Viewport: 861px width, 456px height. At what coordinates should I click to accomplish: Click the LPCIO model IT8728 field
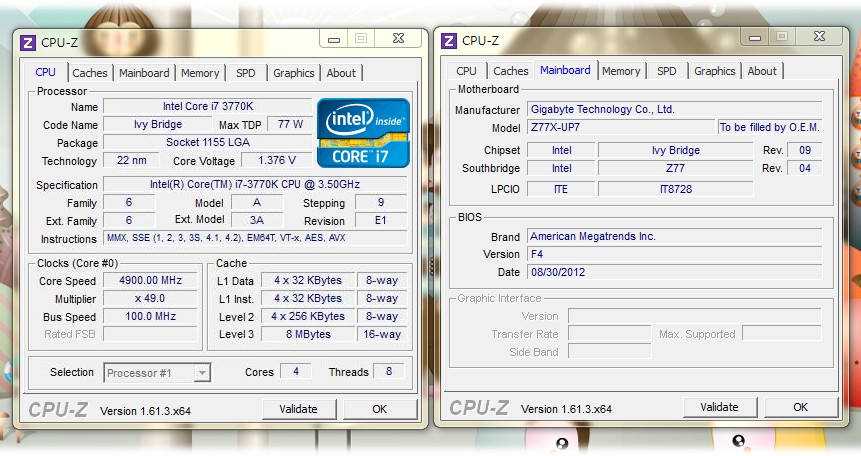[675, 189]
